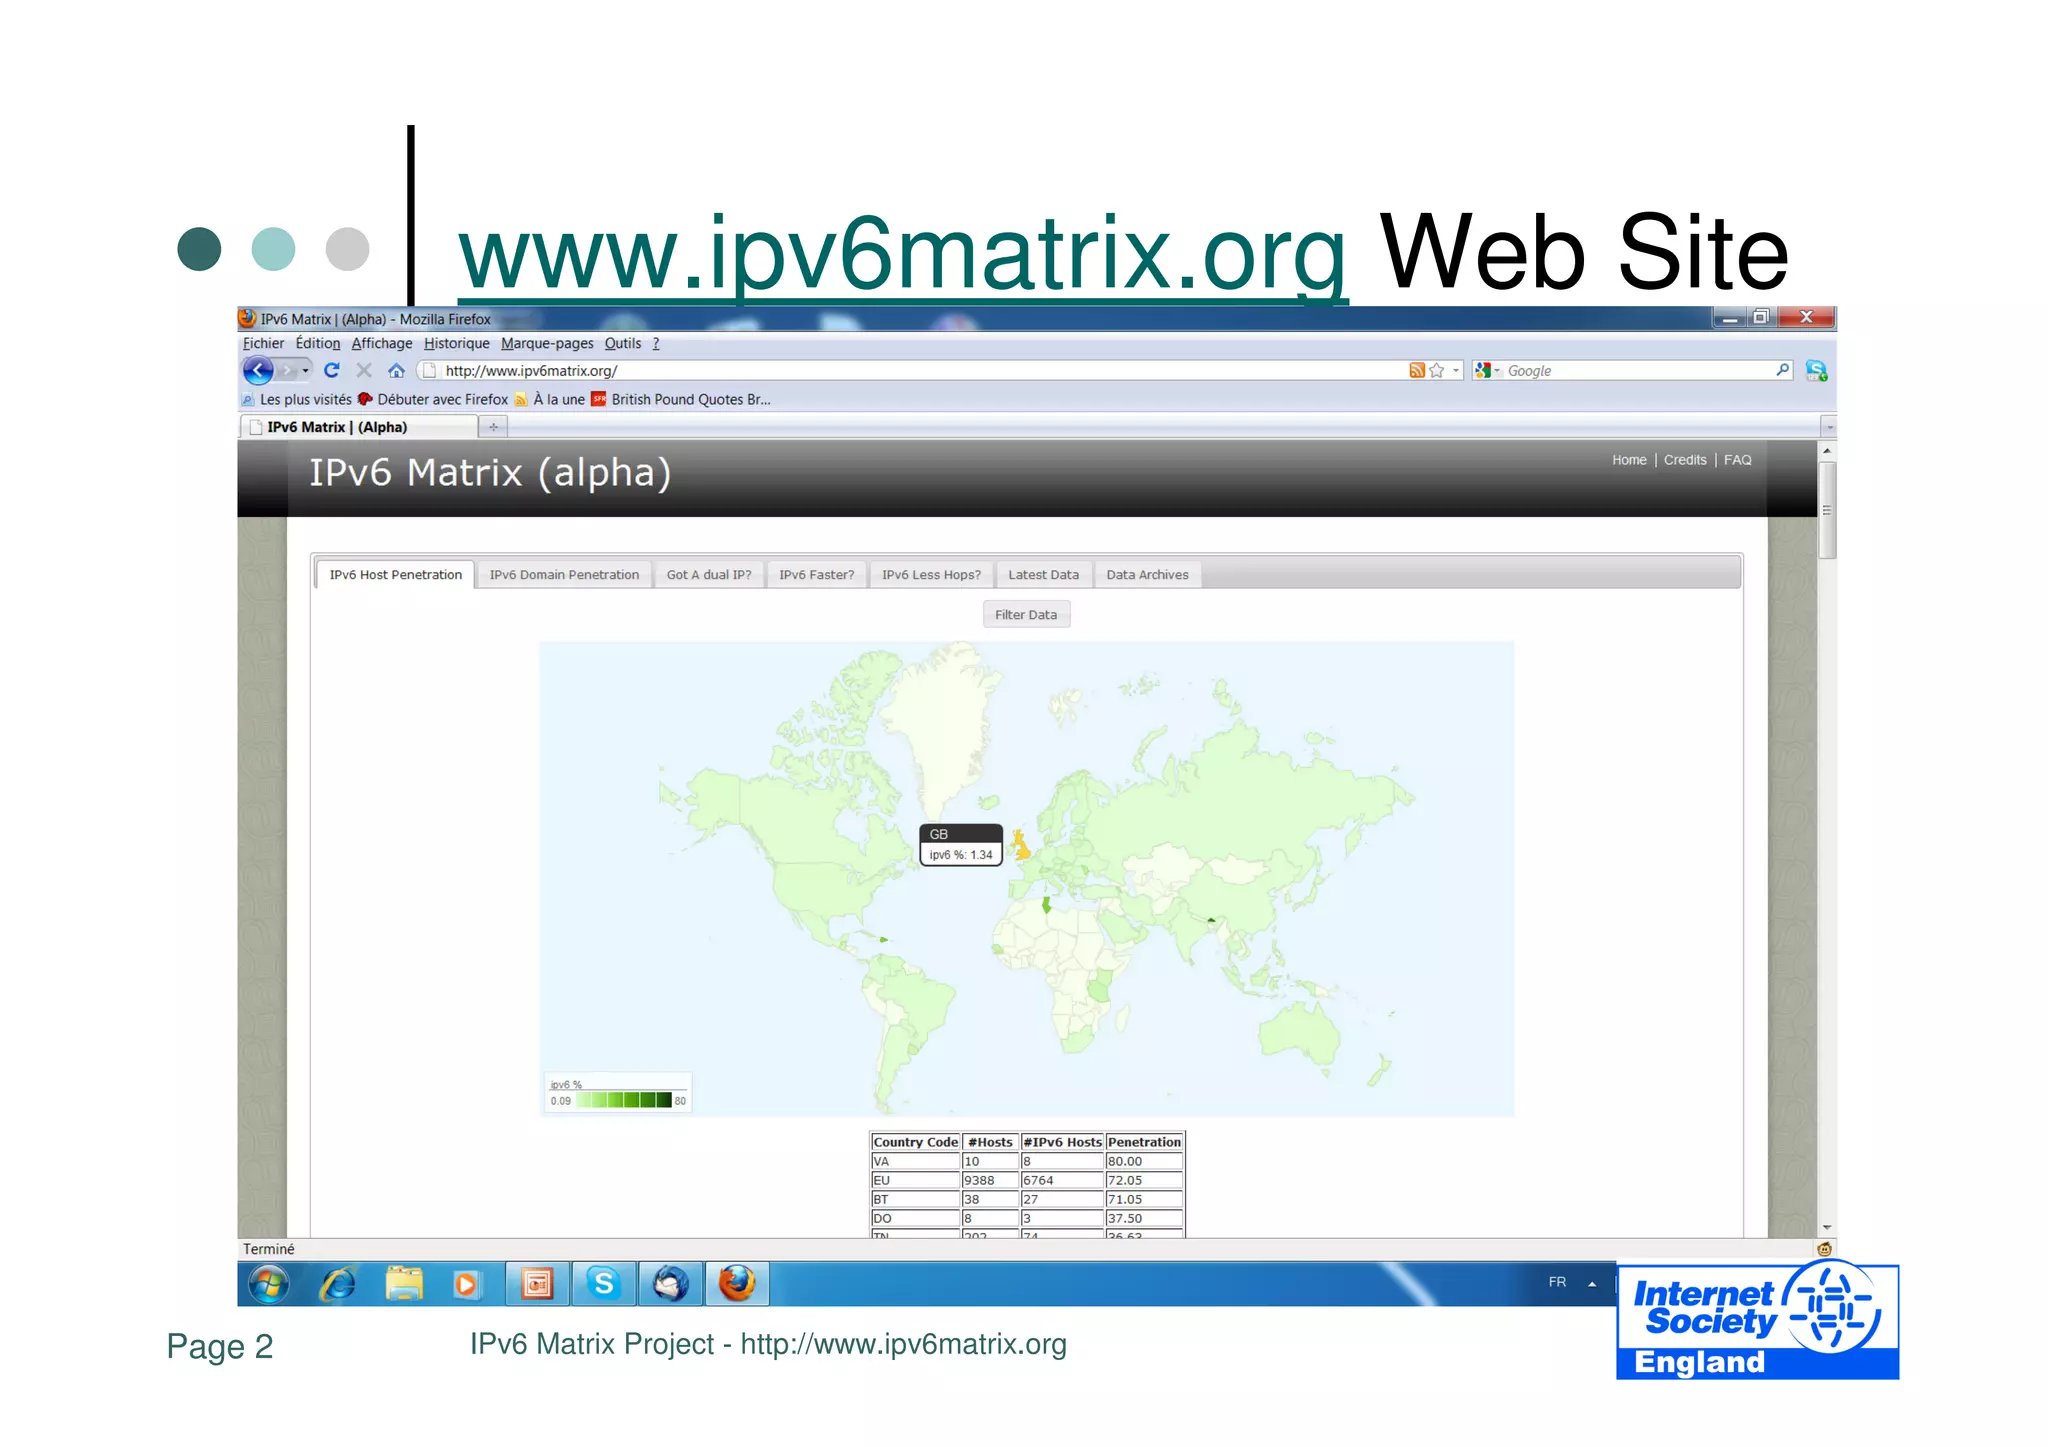
Task: Open the Google search engine selector dropdown
Action: pyautogui.click(x=1487, y=371)
